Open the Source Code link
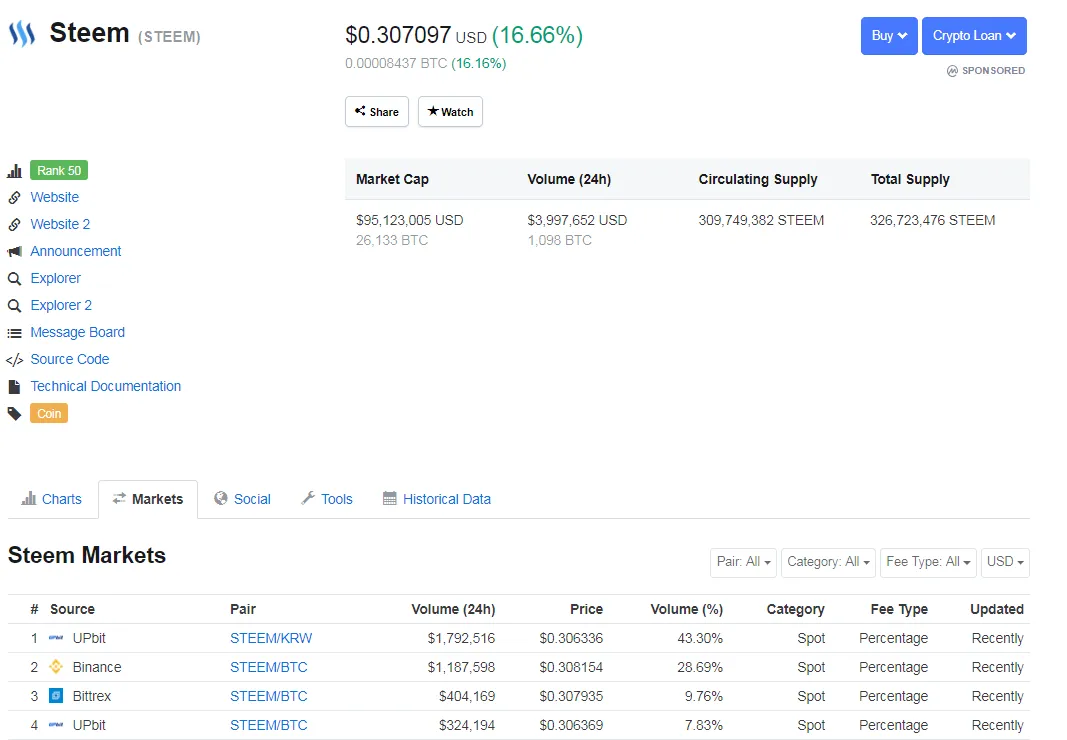Image resolution: width=1067 pixels, height=740 pixels. point(69,359)
